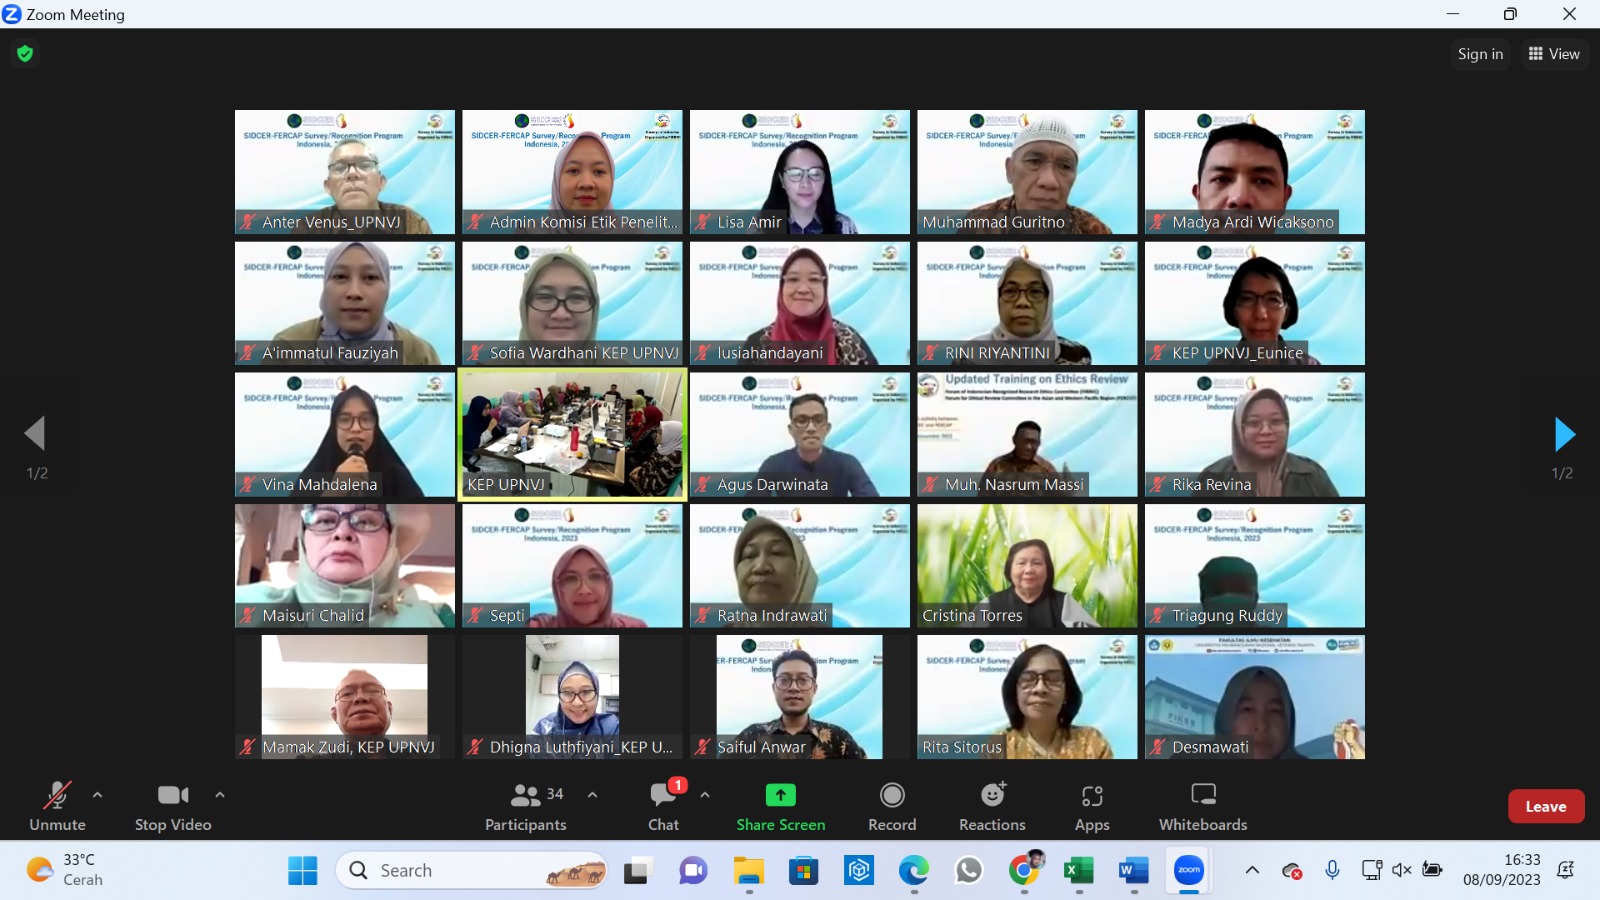Stop the video camera
Viewport: 1600px width, 900px height.
point(173,807)
